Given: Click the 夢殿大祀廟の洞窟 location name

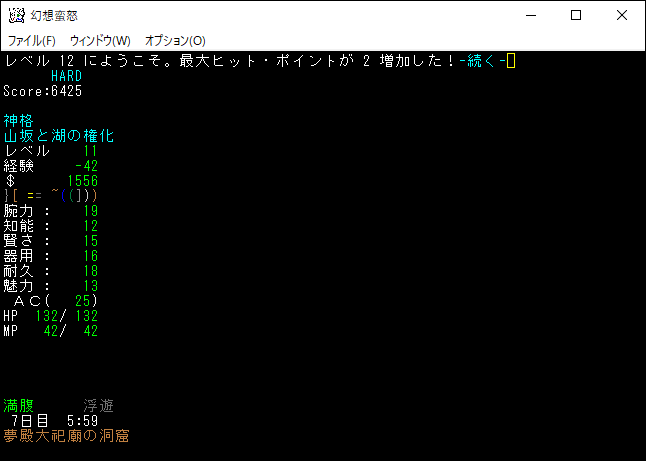Looking at the screenshot, I should [x=66, y=436].
